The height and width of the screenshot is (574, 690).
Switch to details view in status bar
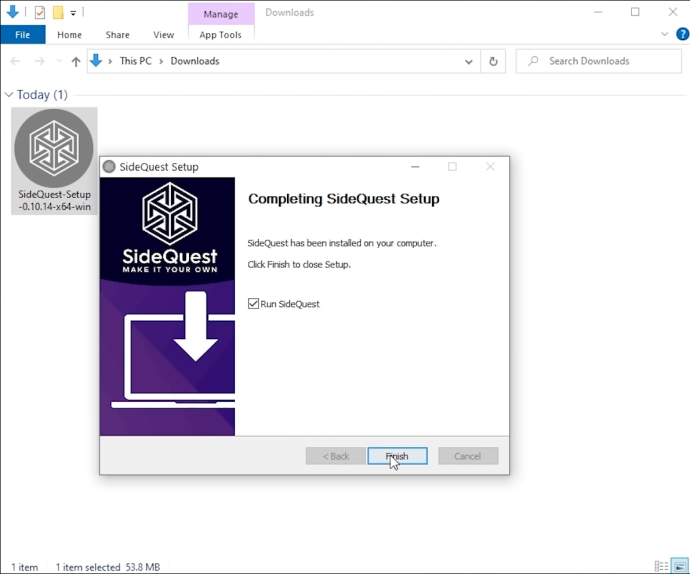tap(661, 566)
